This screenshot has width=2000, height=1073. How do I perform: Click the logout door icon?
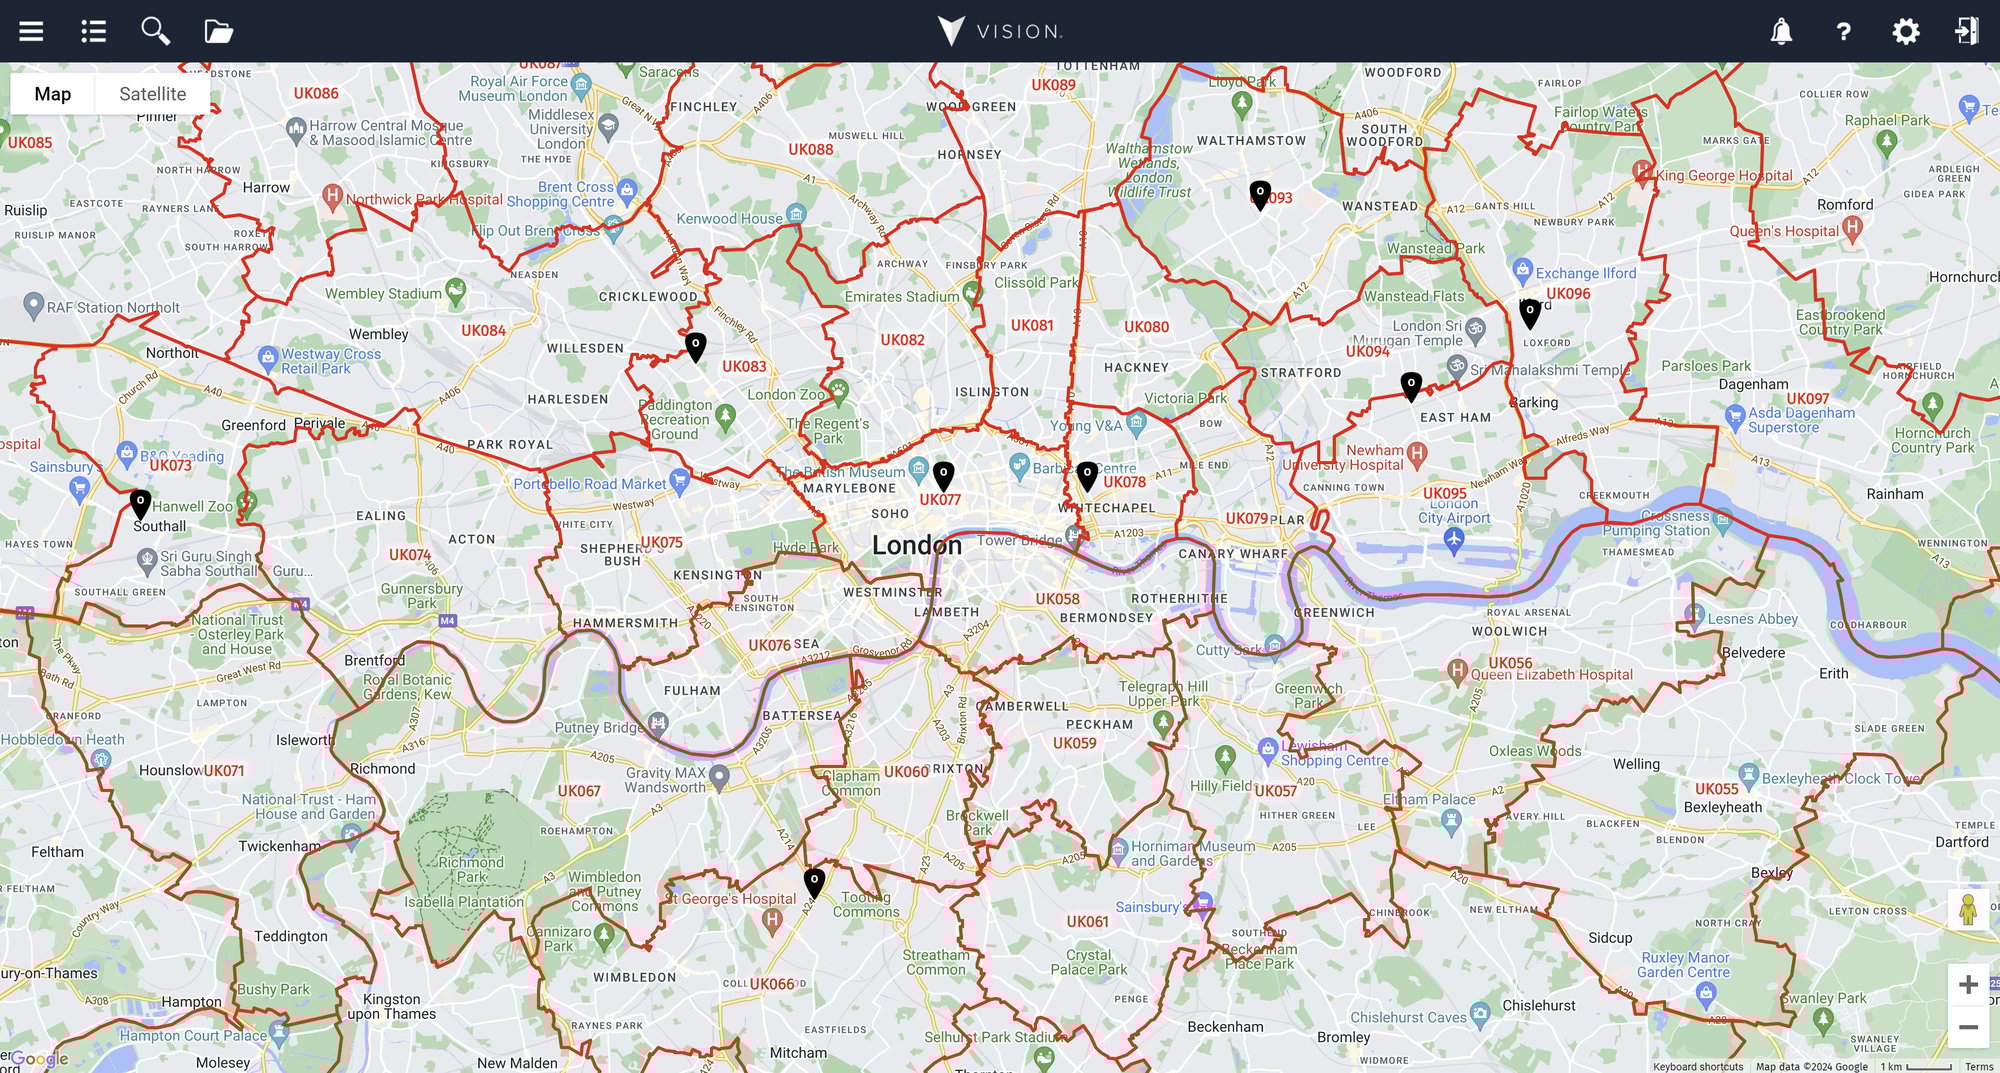1967,31
